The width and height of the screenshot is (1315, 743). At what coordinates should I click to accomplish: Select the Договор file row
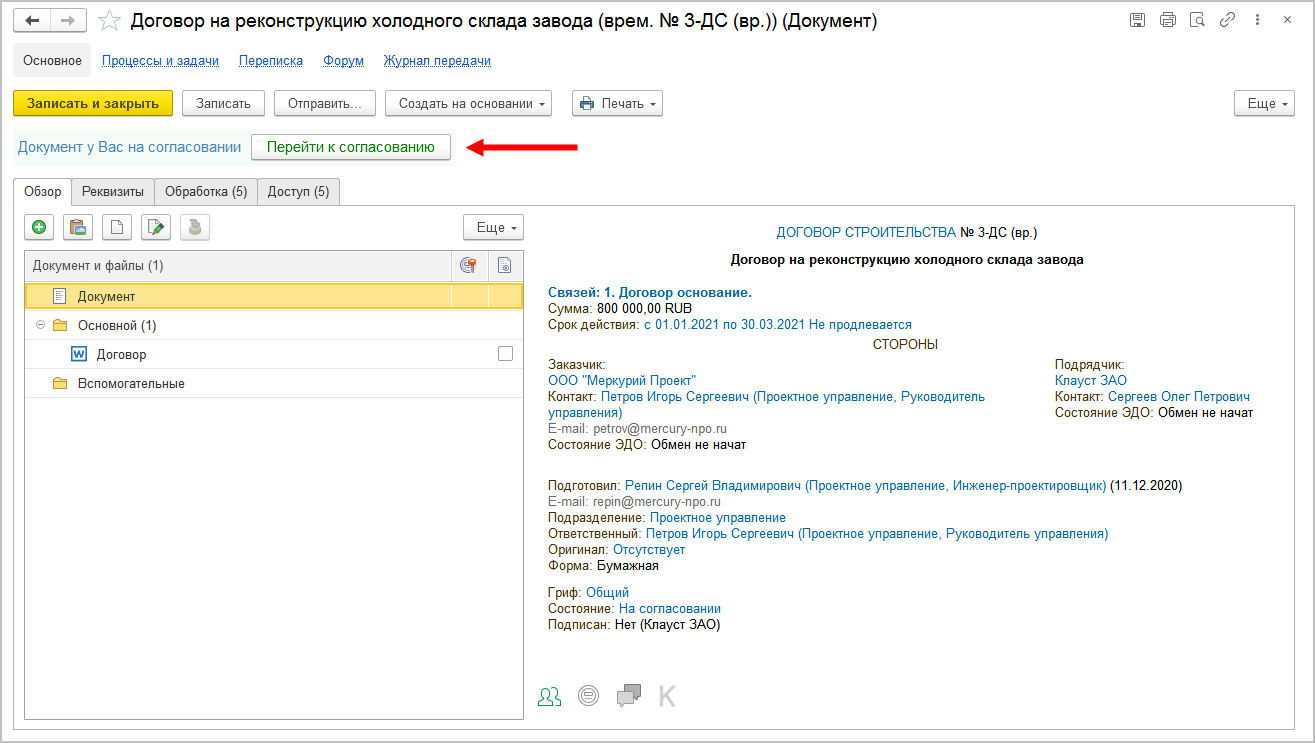273,354
